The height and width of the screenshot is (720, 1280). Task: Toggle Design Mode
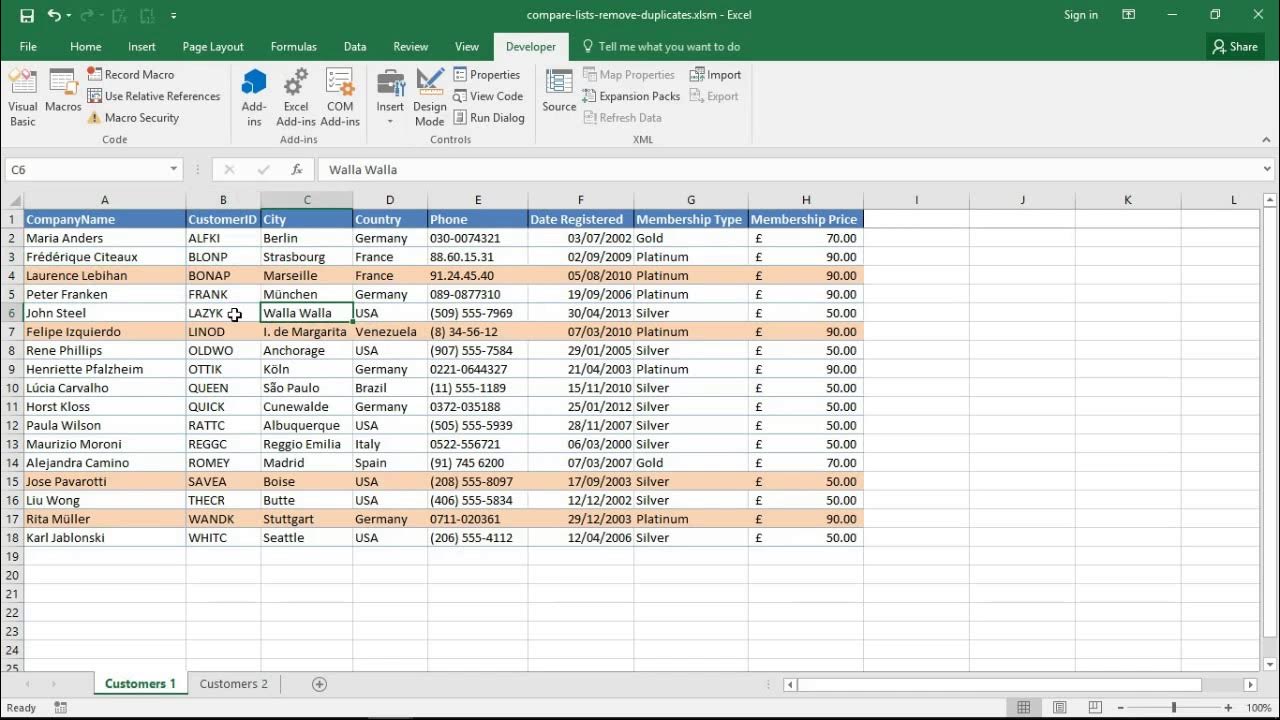click(430, 98)
